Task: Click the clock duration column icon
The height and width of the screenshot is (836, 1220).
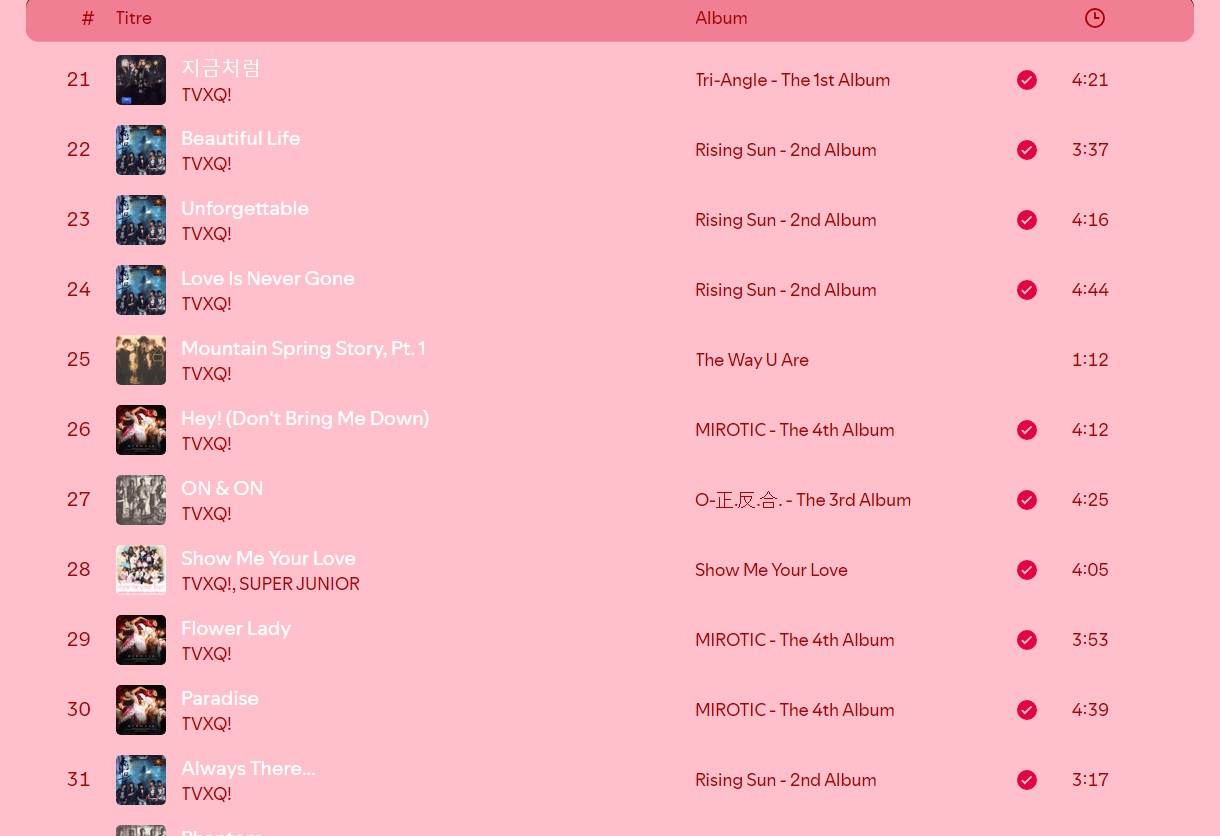Action: [1095, 18]
